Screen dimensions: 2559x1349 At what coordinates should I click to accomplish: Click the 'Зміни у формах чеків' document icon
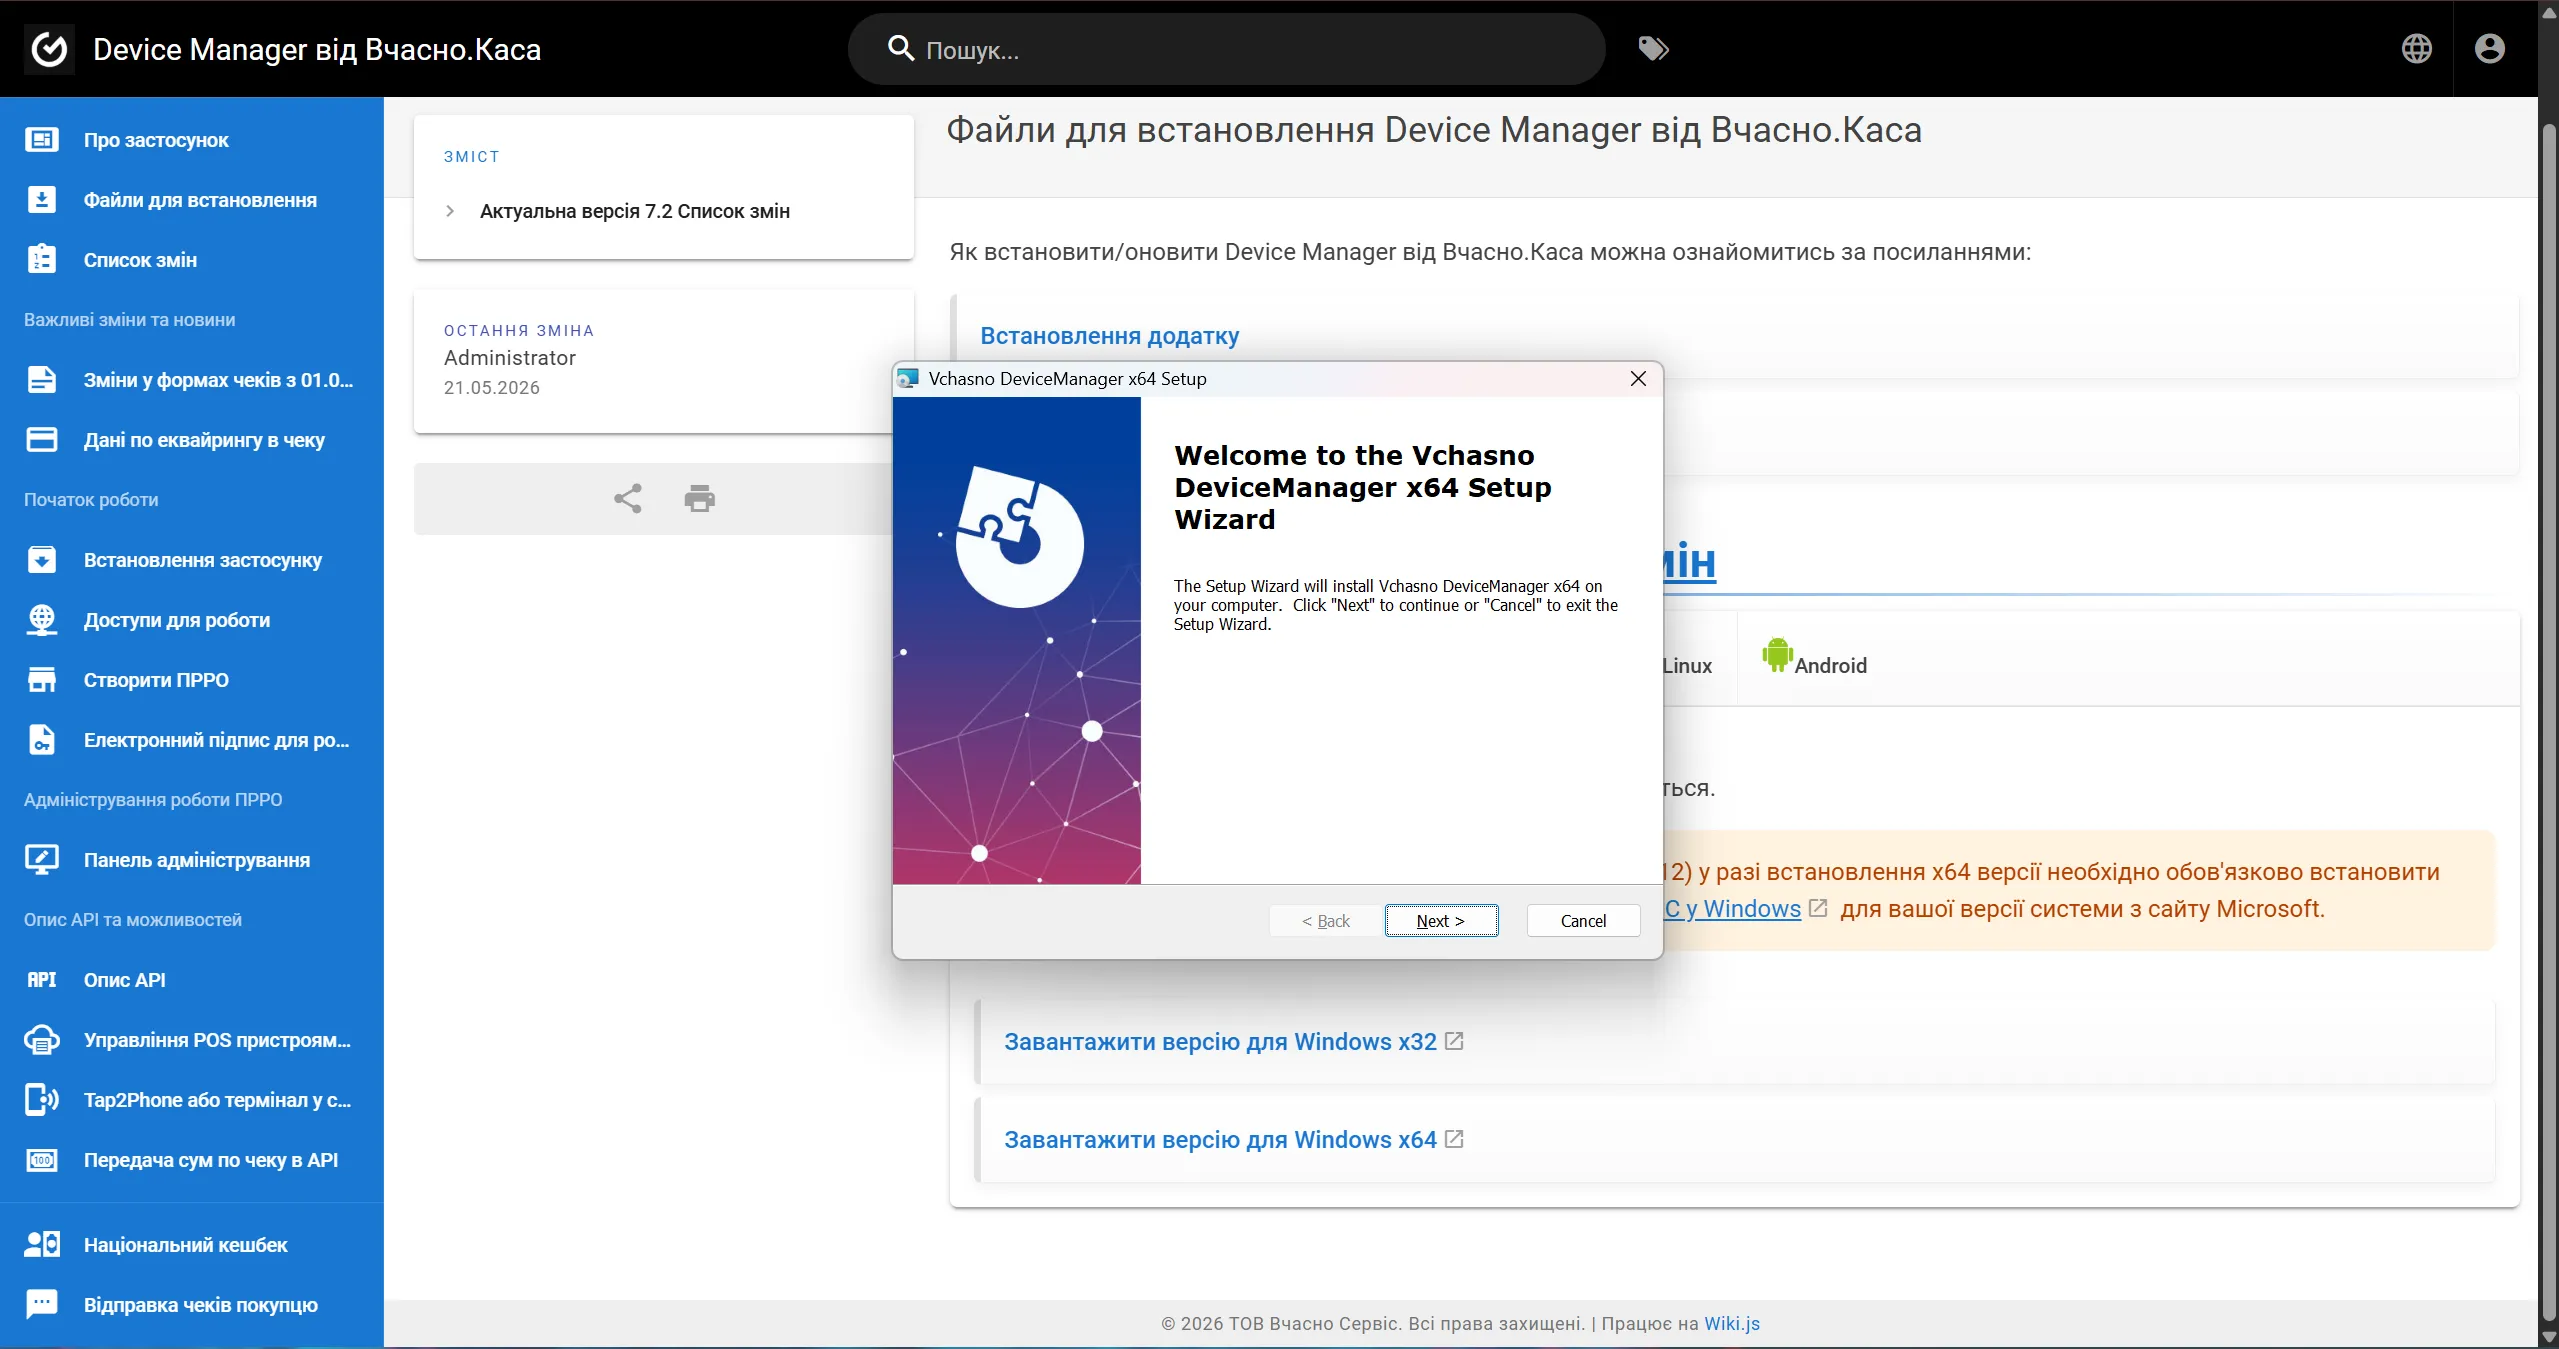pos(42,380)
